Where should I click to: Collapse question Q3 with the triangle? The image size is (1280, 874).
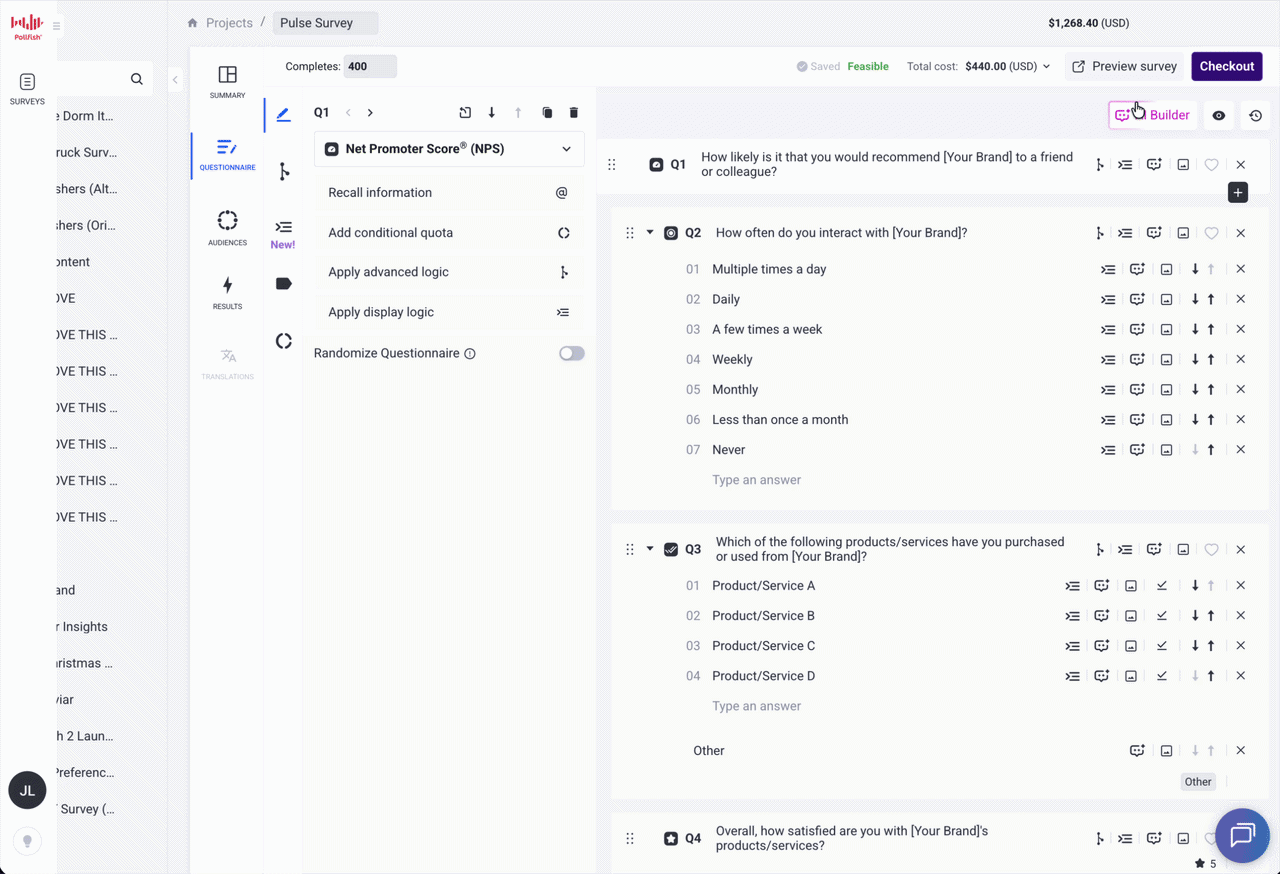[x=650, y=549]
